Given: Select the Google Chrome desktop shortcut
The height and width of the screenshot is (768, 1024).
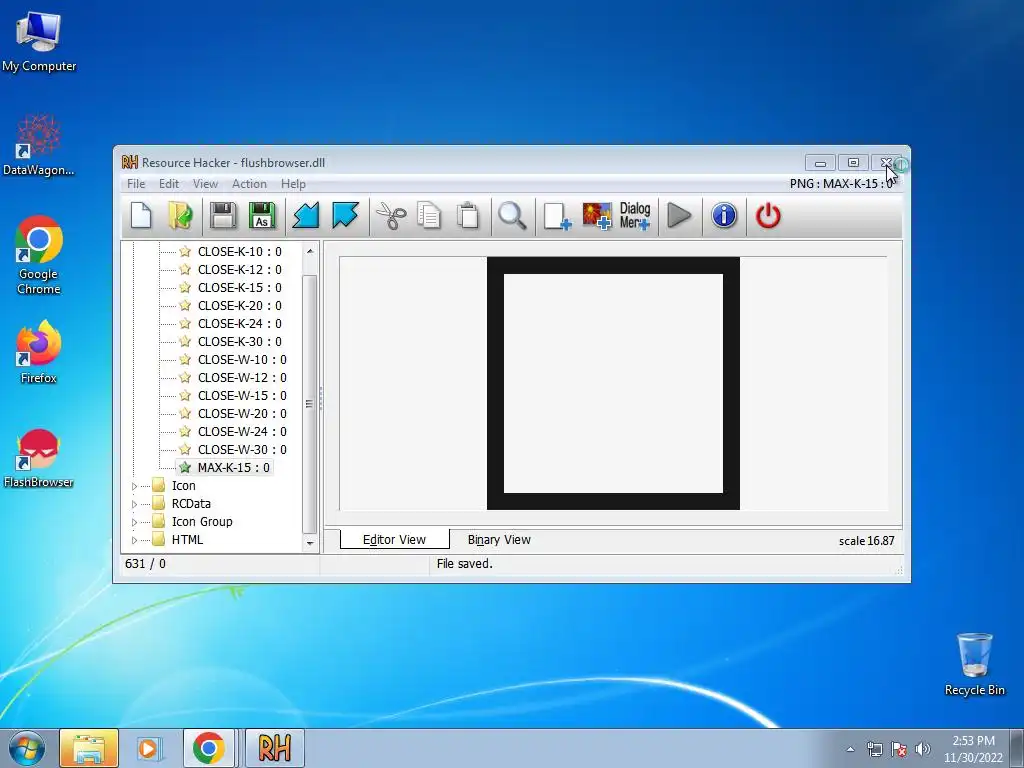Looking at the screenshot, I should pos(39,255).
